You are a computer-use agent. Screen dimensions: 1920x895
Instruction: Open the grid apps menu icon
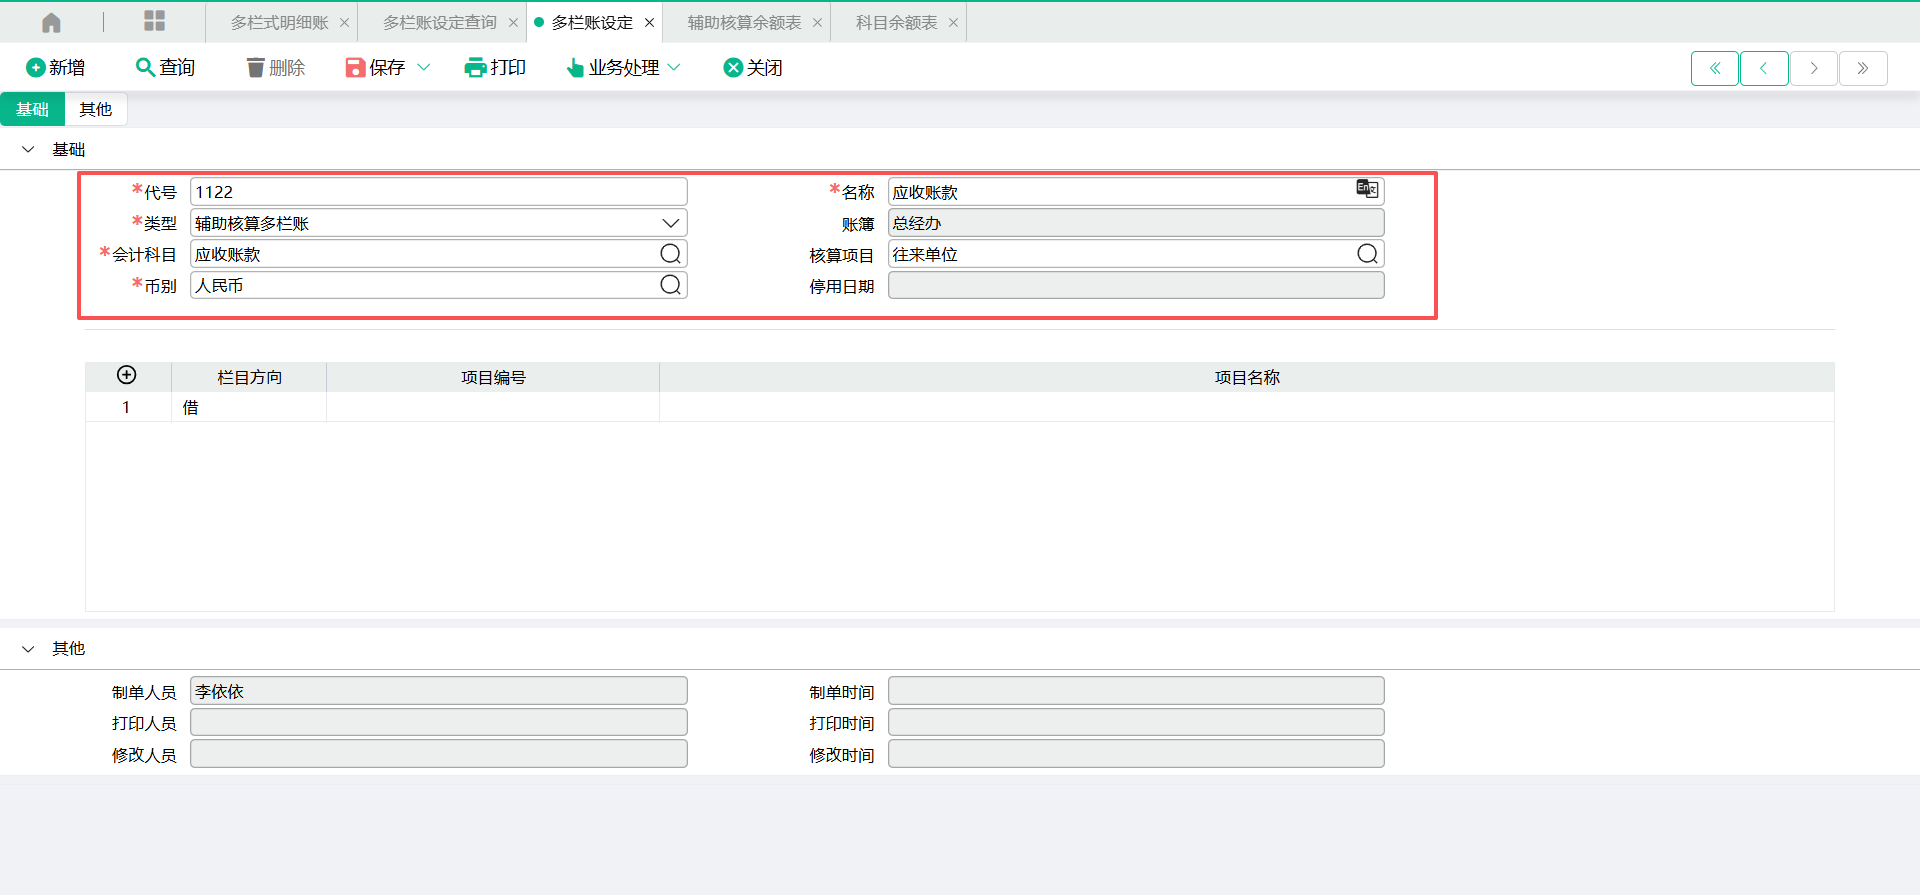154,21
